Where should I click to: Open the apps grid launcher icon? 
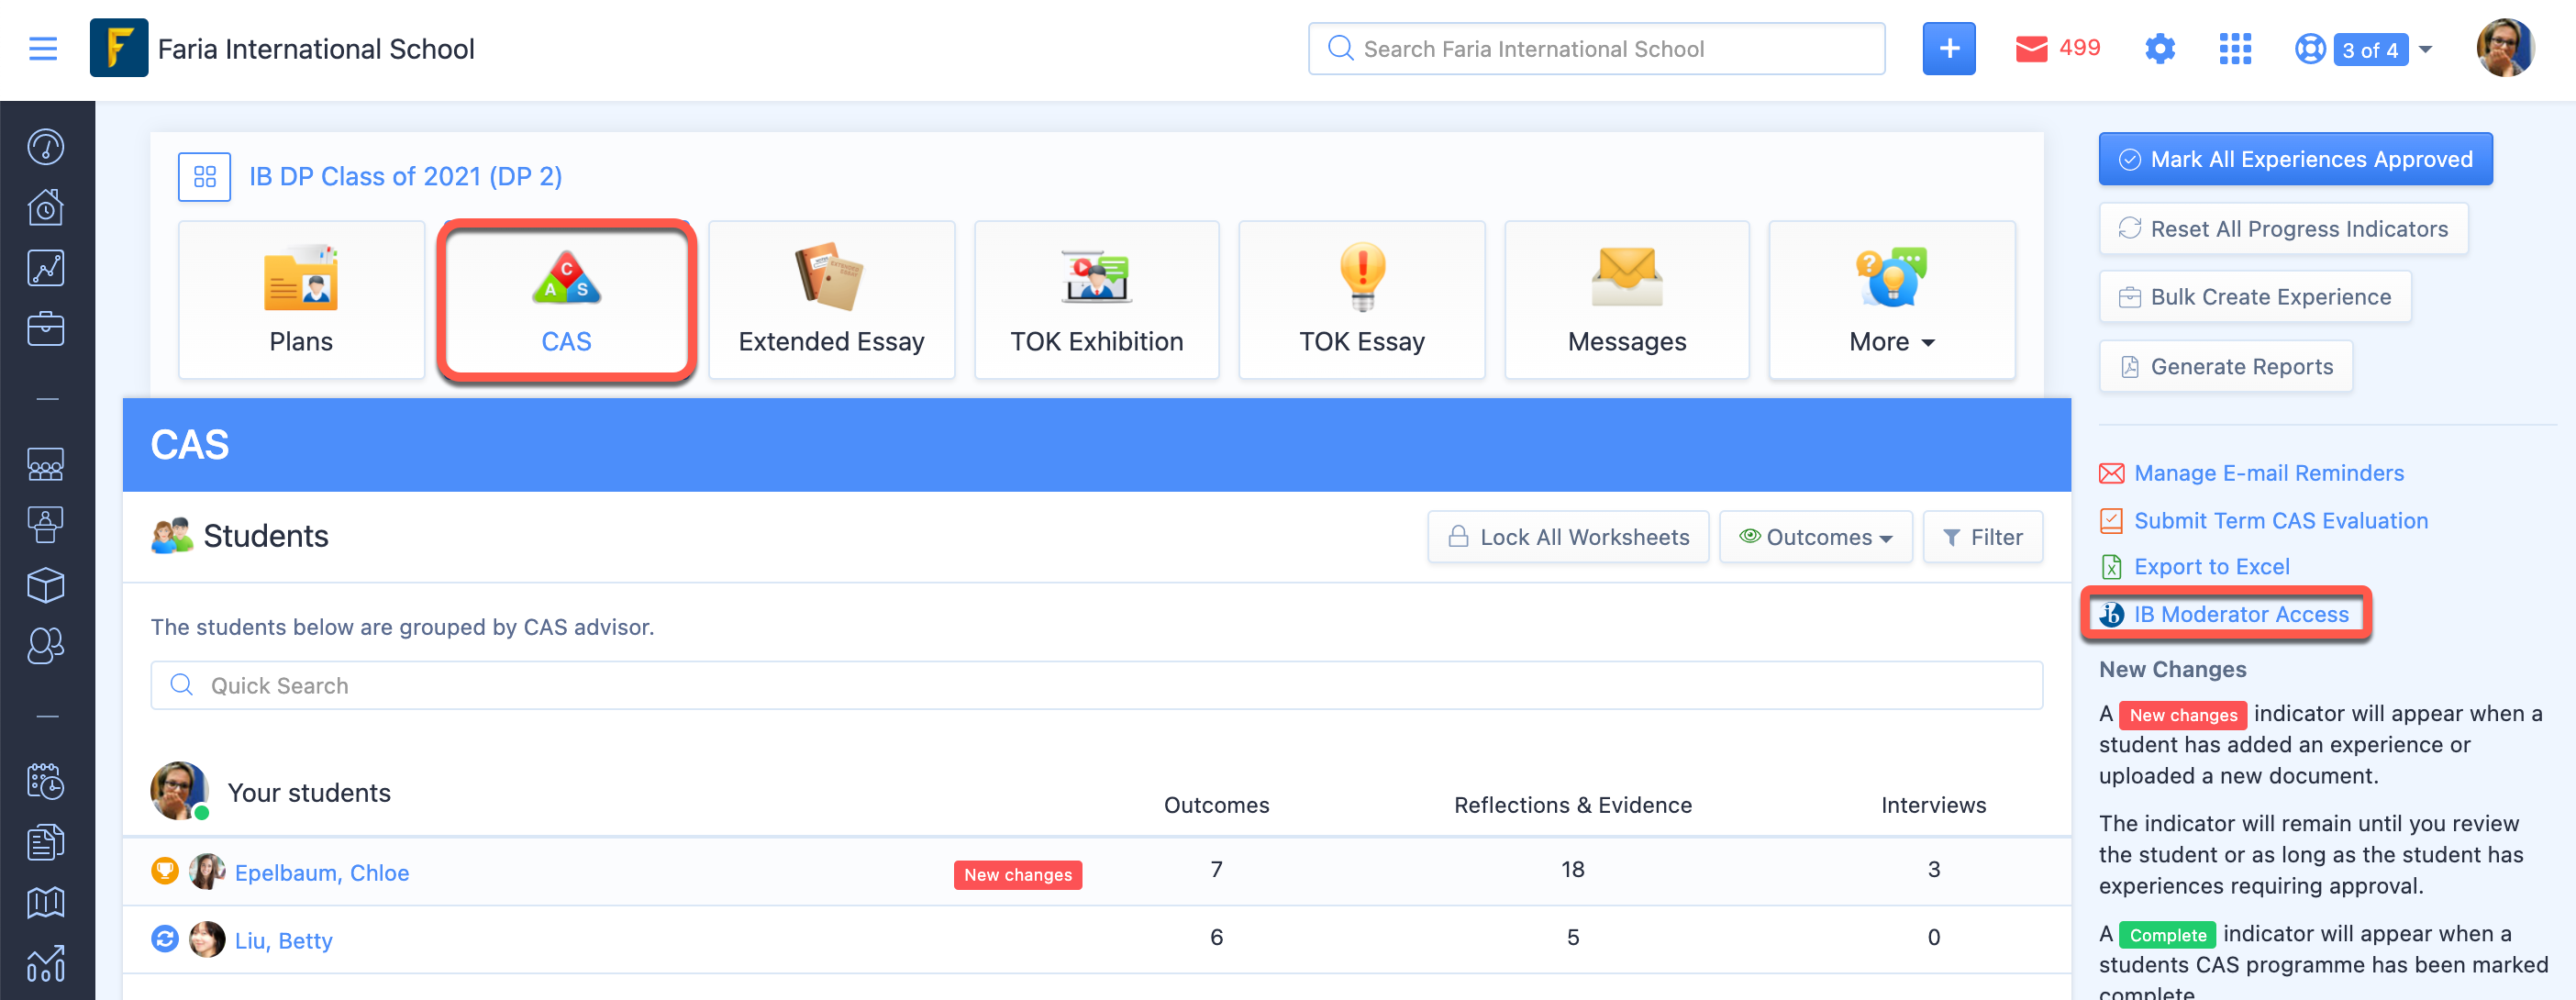point(2234,48)
